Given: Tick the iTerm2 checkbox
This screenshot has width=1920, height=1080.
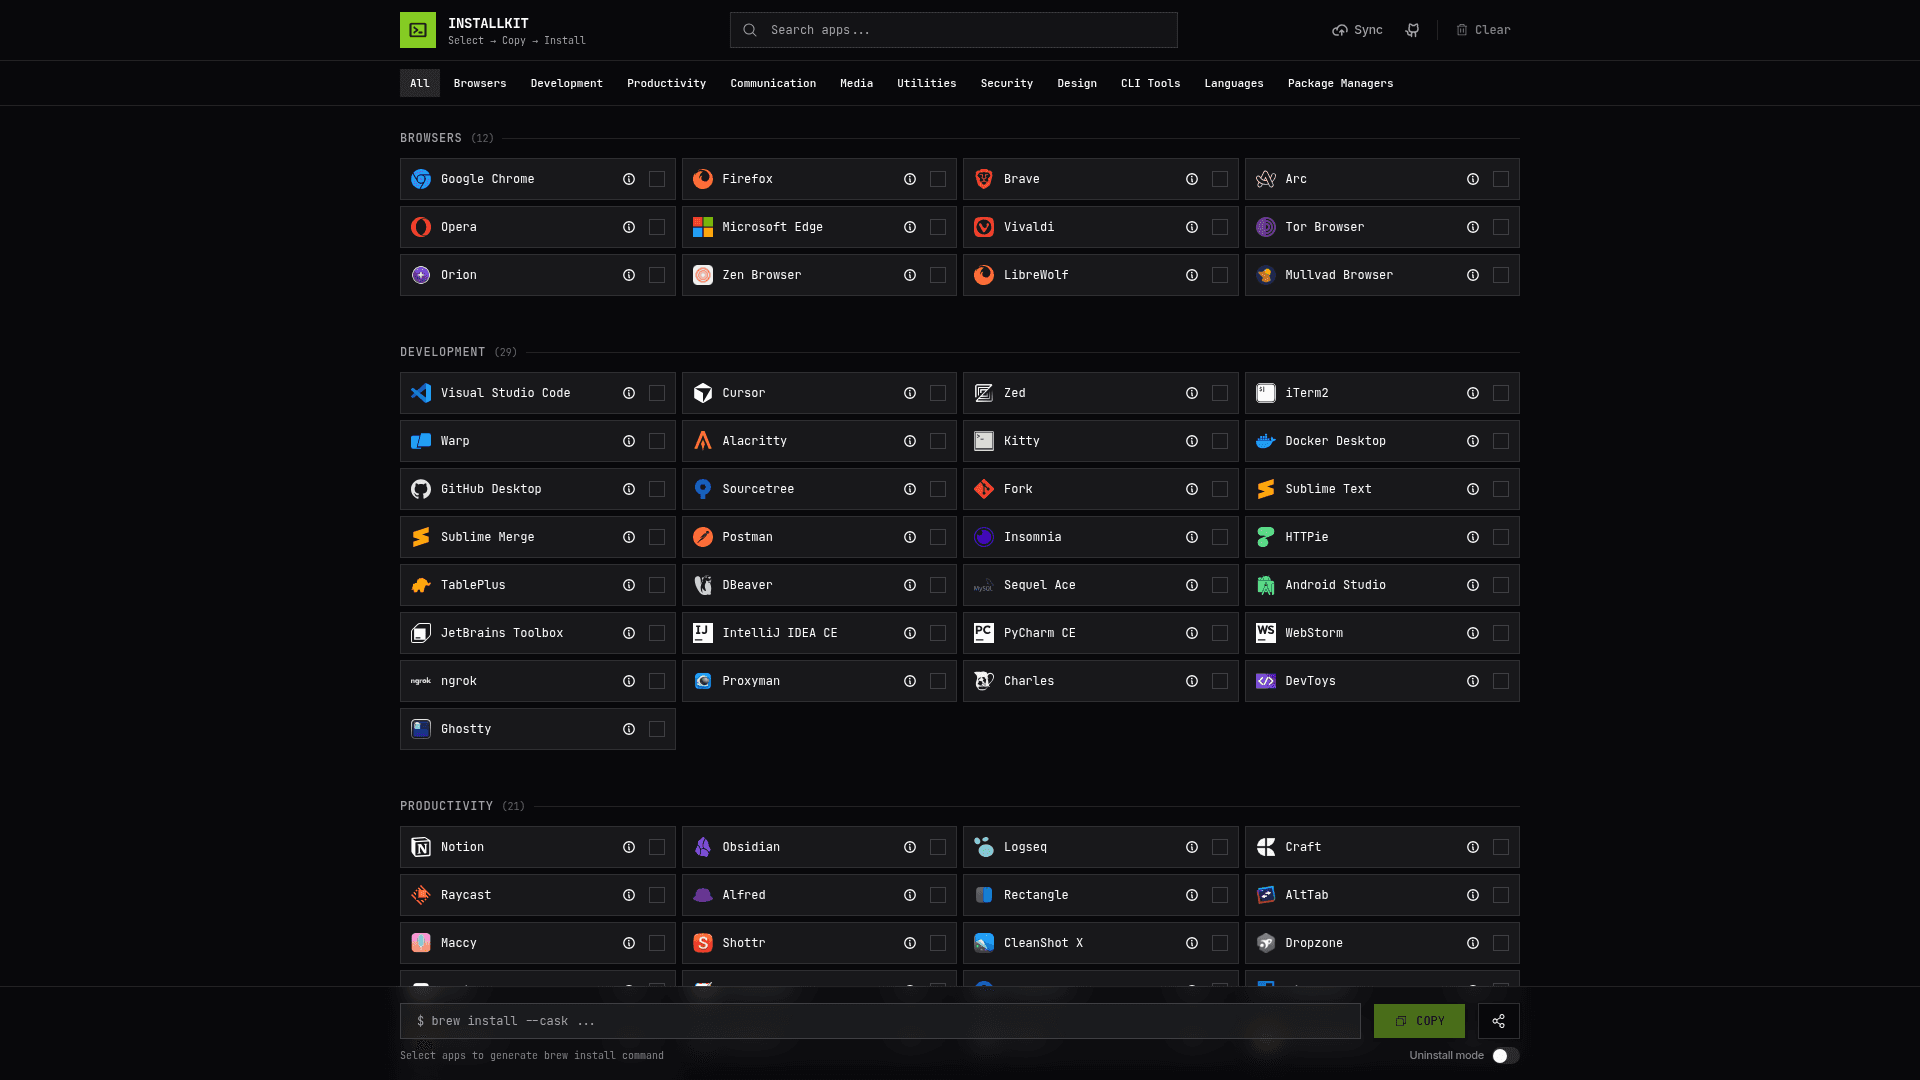Looking at the screenshot, I should (x=1501, y=393).
